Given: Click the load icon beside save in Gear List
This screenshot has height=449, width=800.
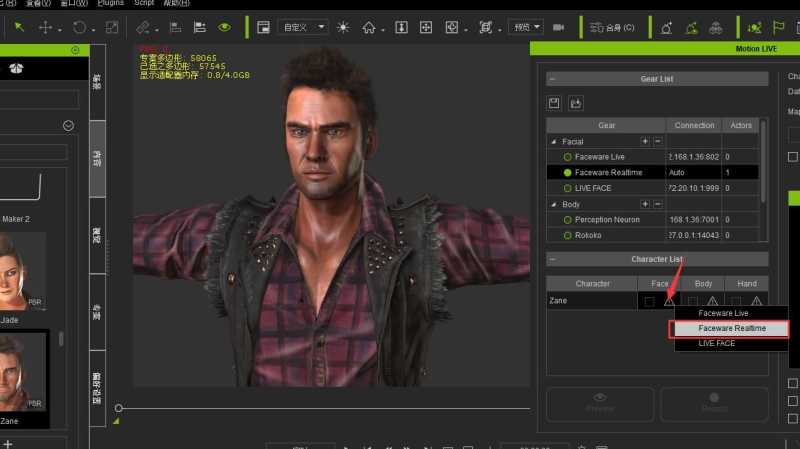Looking at the screenshot, I should [x=576, y=102].
